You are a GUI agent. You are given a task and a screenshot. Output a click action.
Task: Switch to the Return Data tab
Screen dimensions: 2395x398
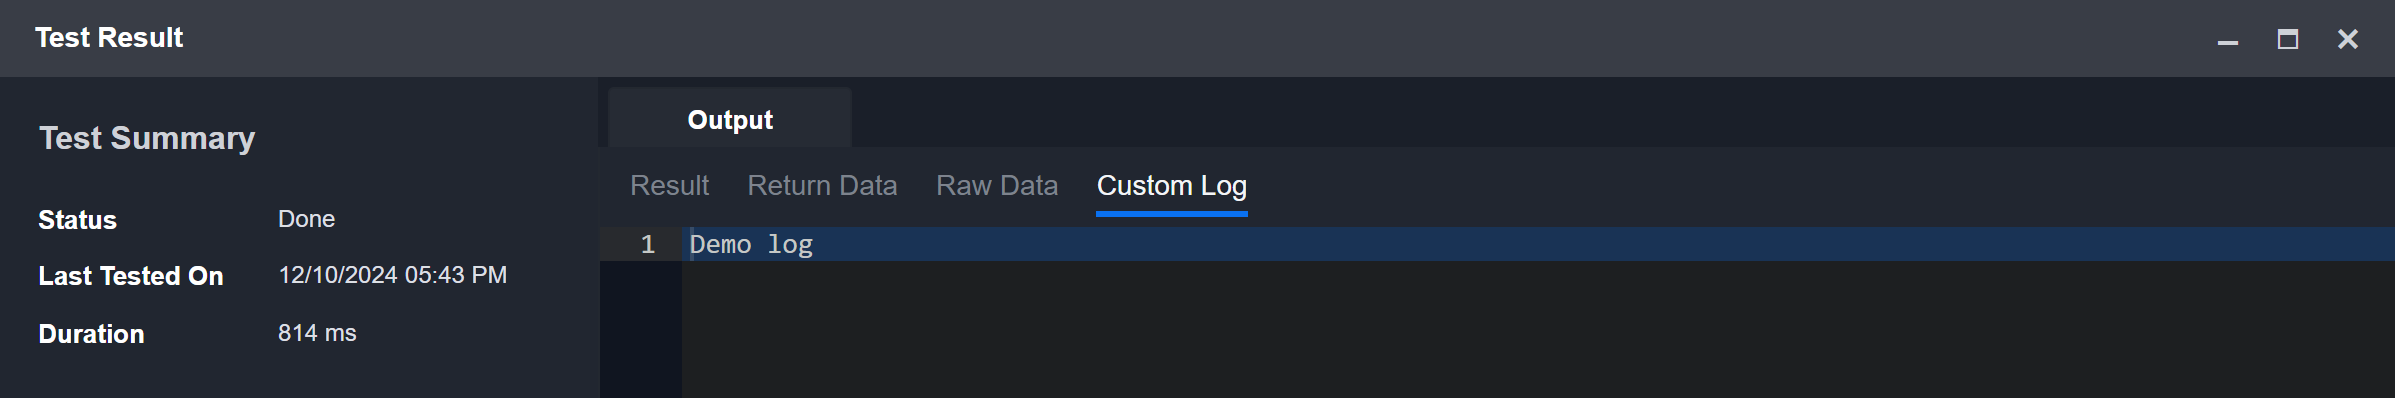tap(822, 186)
